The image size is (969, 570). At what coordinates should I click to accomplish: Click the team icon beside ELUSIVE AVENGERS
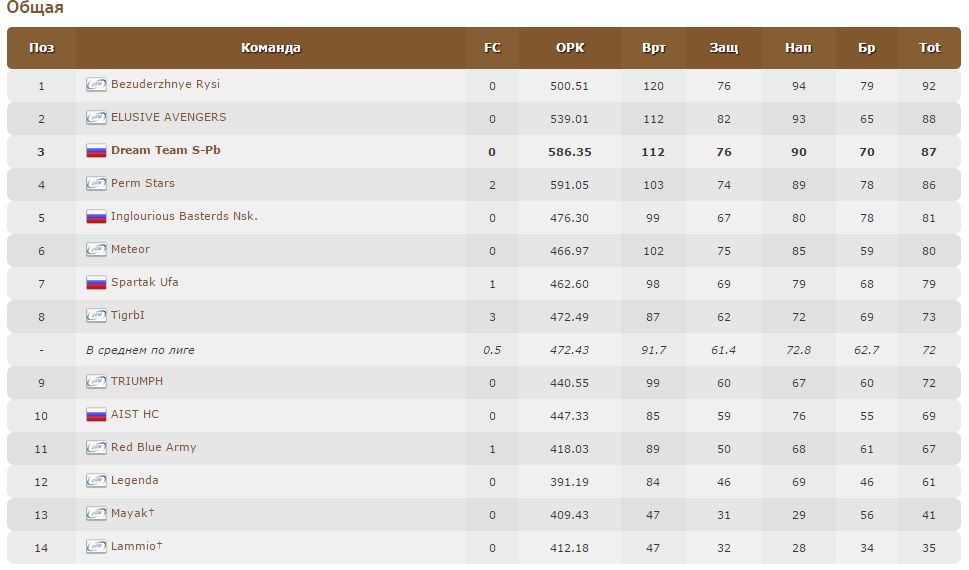[x=96, y=118]
